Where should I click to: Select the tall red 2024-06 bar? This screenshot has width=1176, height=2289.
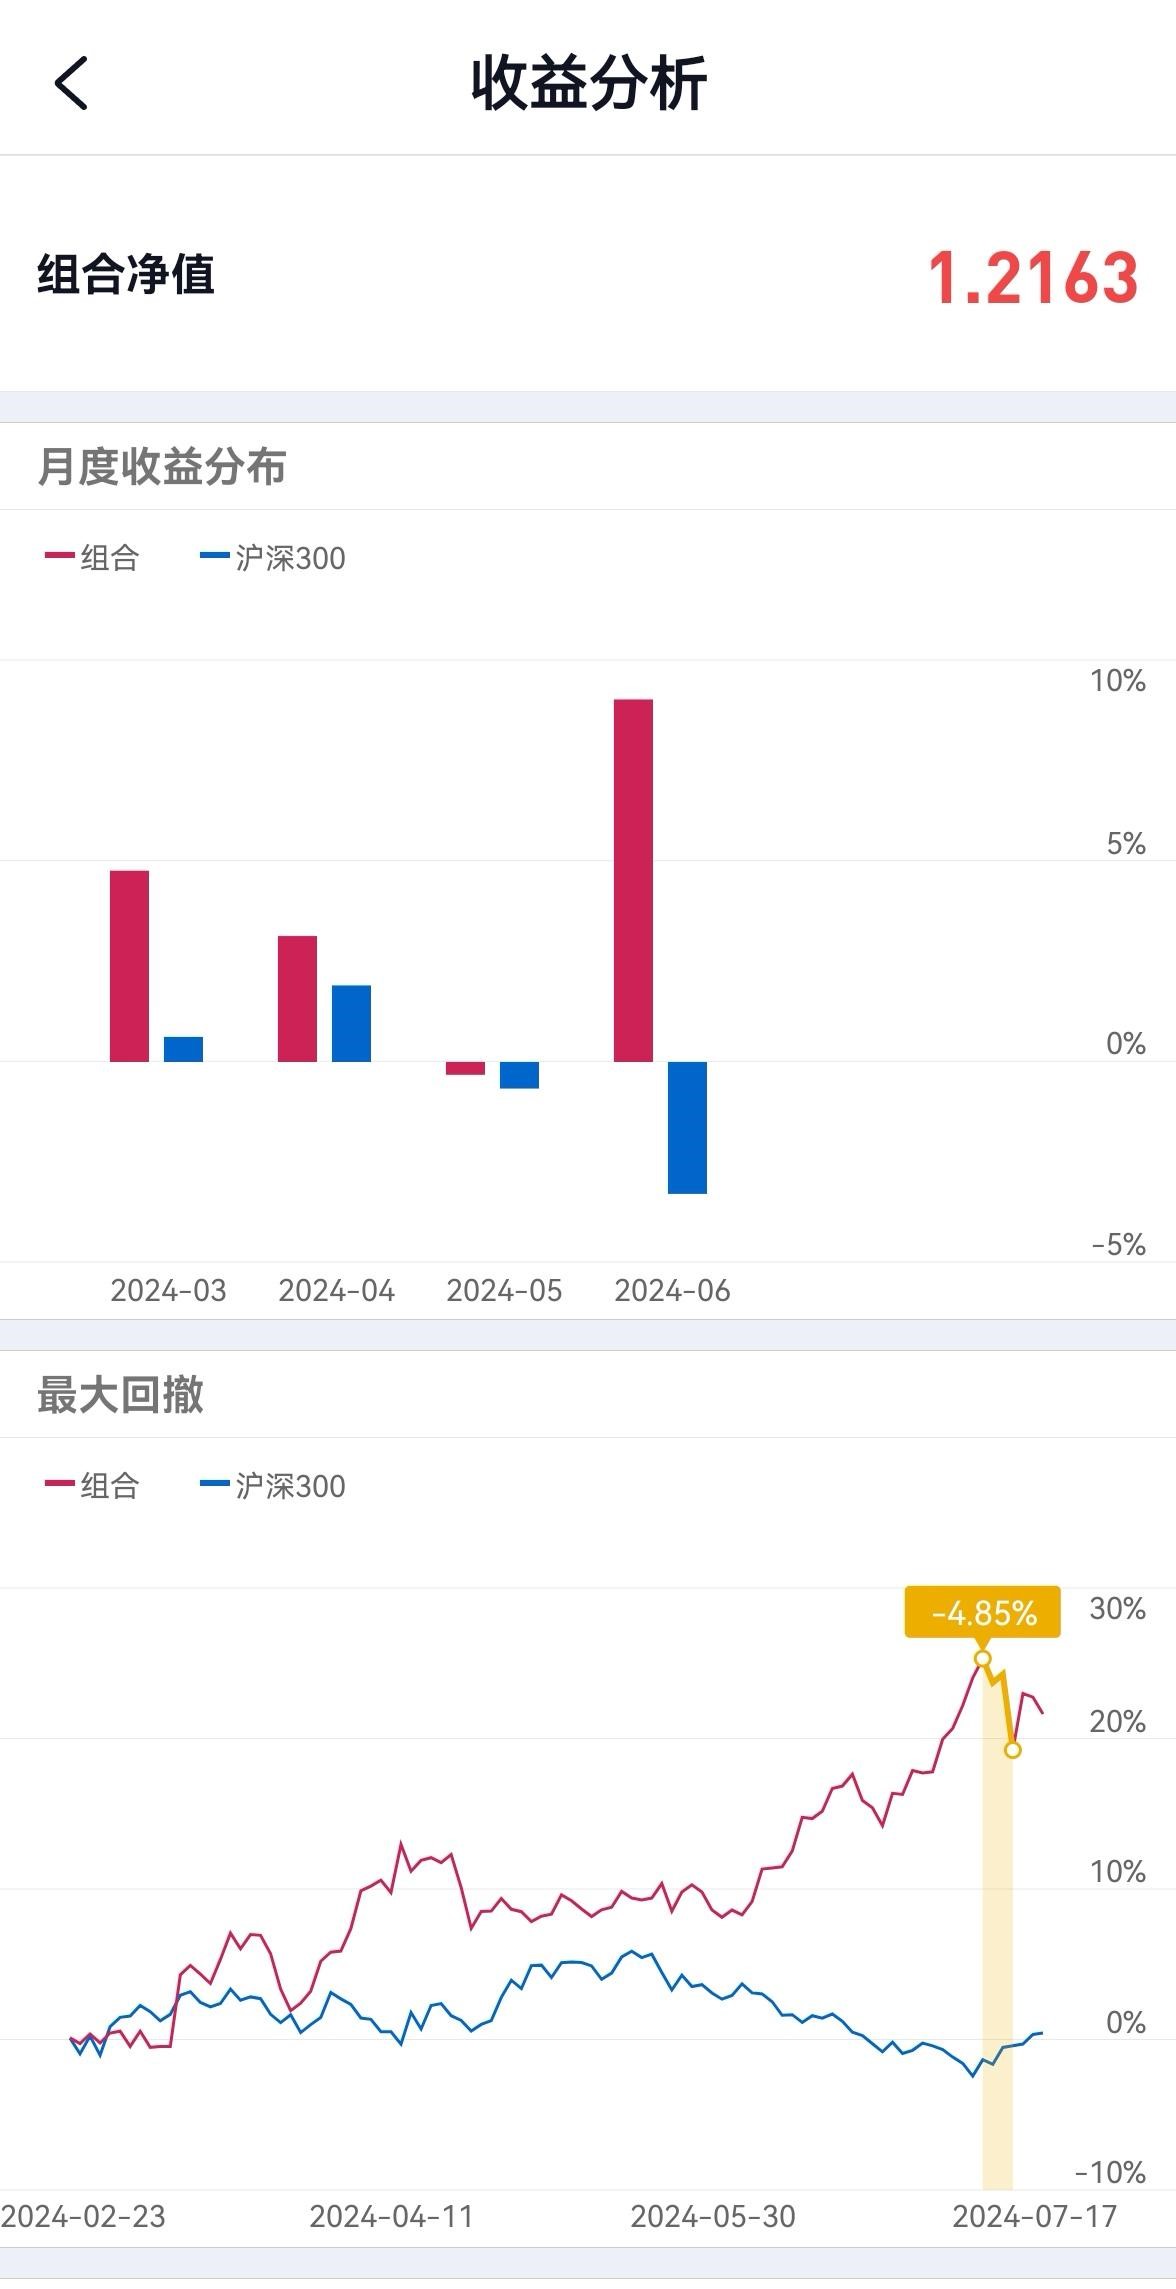(633, 880)
